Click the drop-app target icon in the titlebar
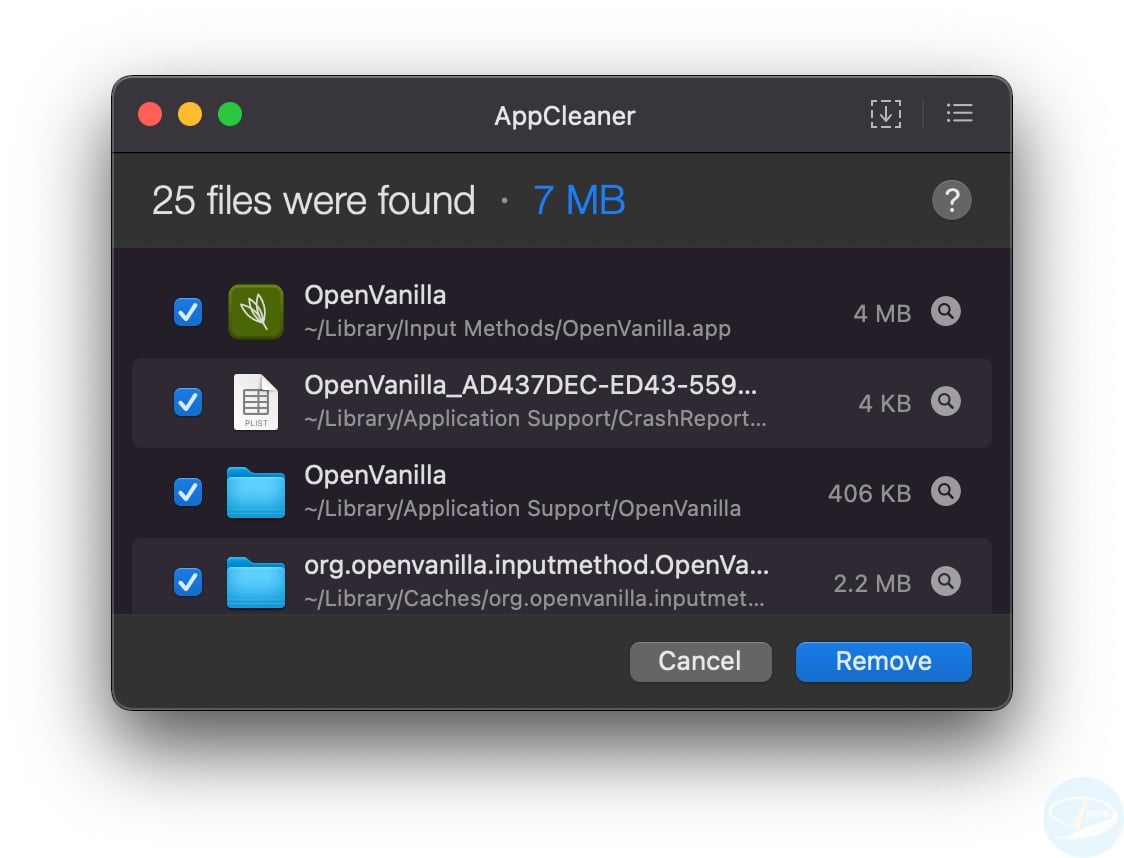Viewport: 1124px width, 858px height. click(x=886, y=113)
